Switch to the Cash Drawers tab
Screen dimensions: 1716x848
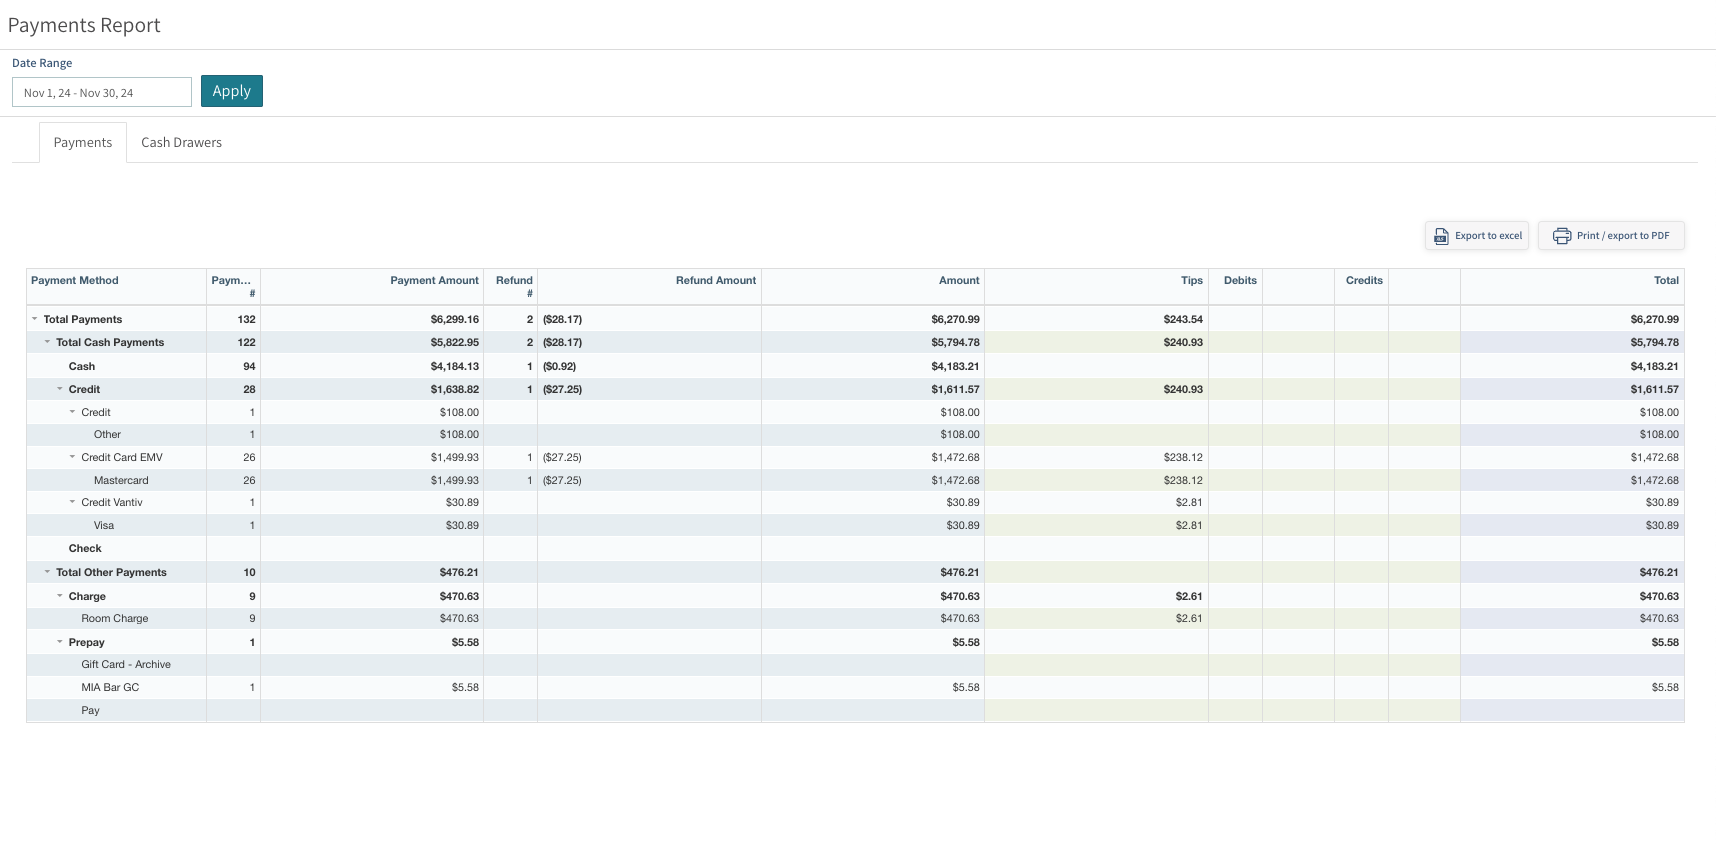[181, 143]
